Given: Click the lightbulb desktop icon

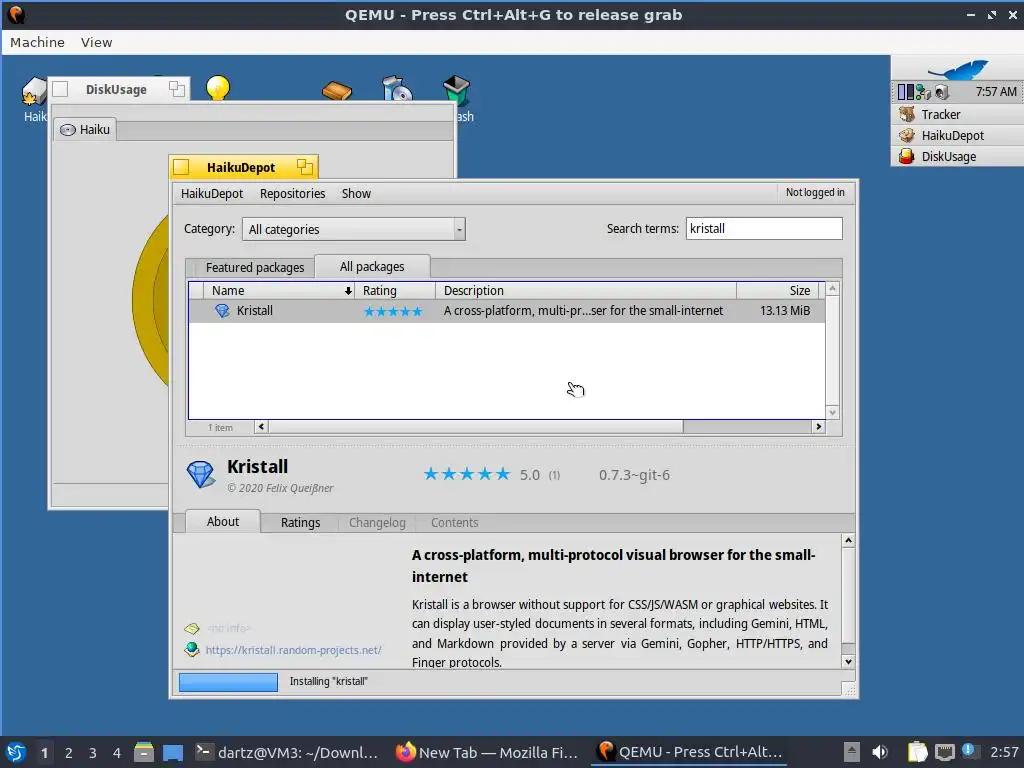Looking at the screenshot, I should pyautogui.click(x=218, y=88).
